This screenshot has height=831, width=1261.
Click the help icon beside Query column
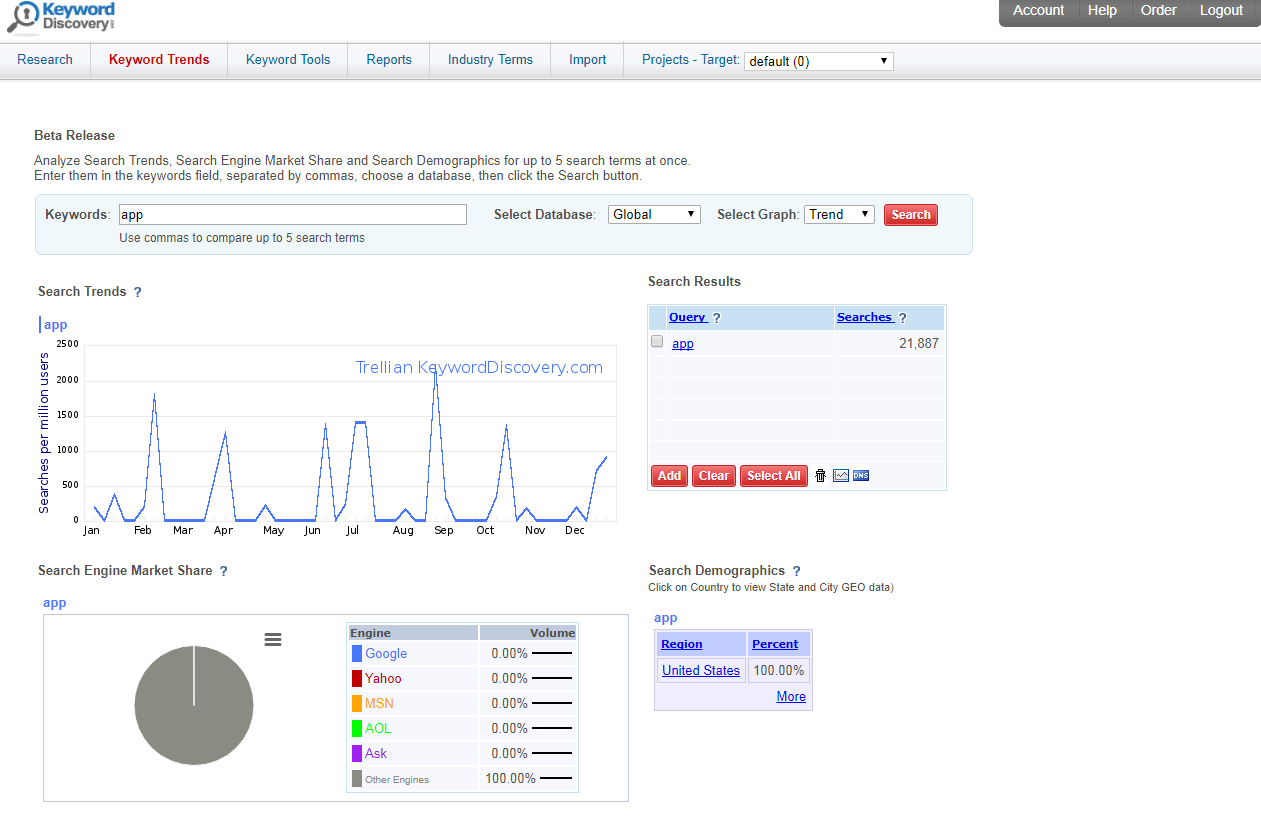[717, 318]
